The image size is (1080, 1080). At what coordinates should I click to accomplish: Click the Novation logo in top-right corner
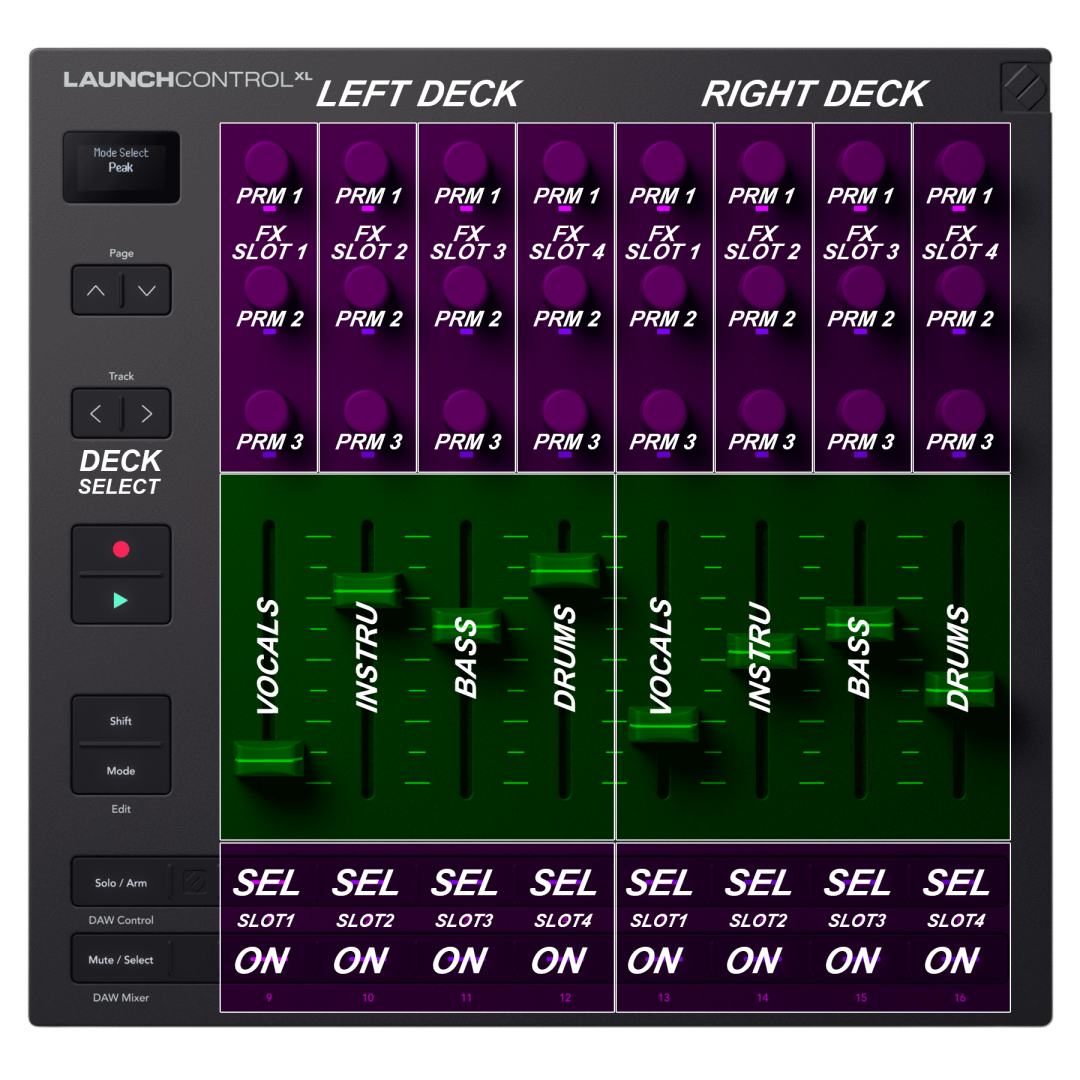coord(1025,88)
